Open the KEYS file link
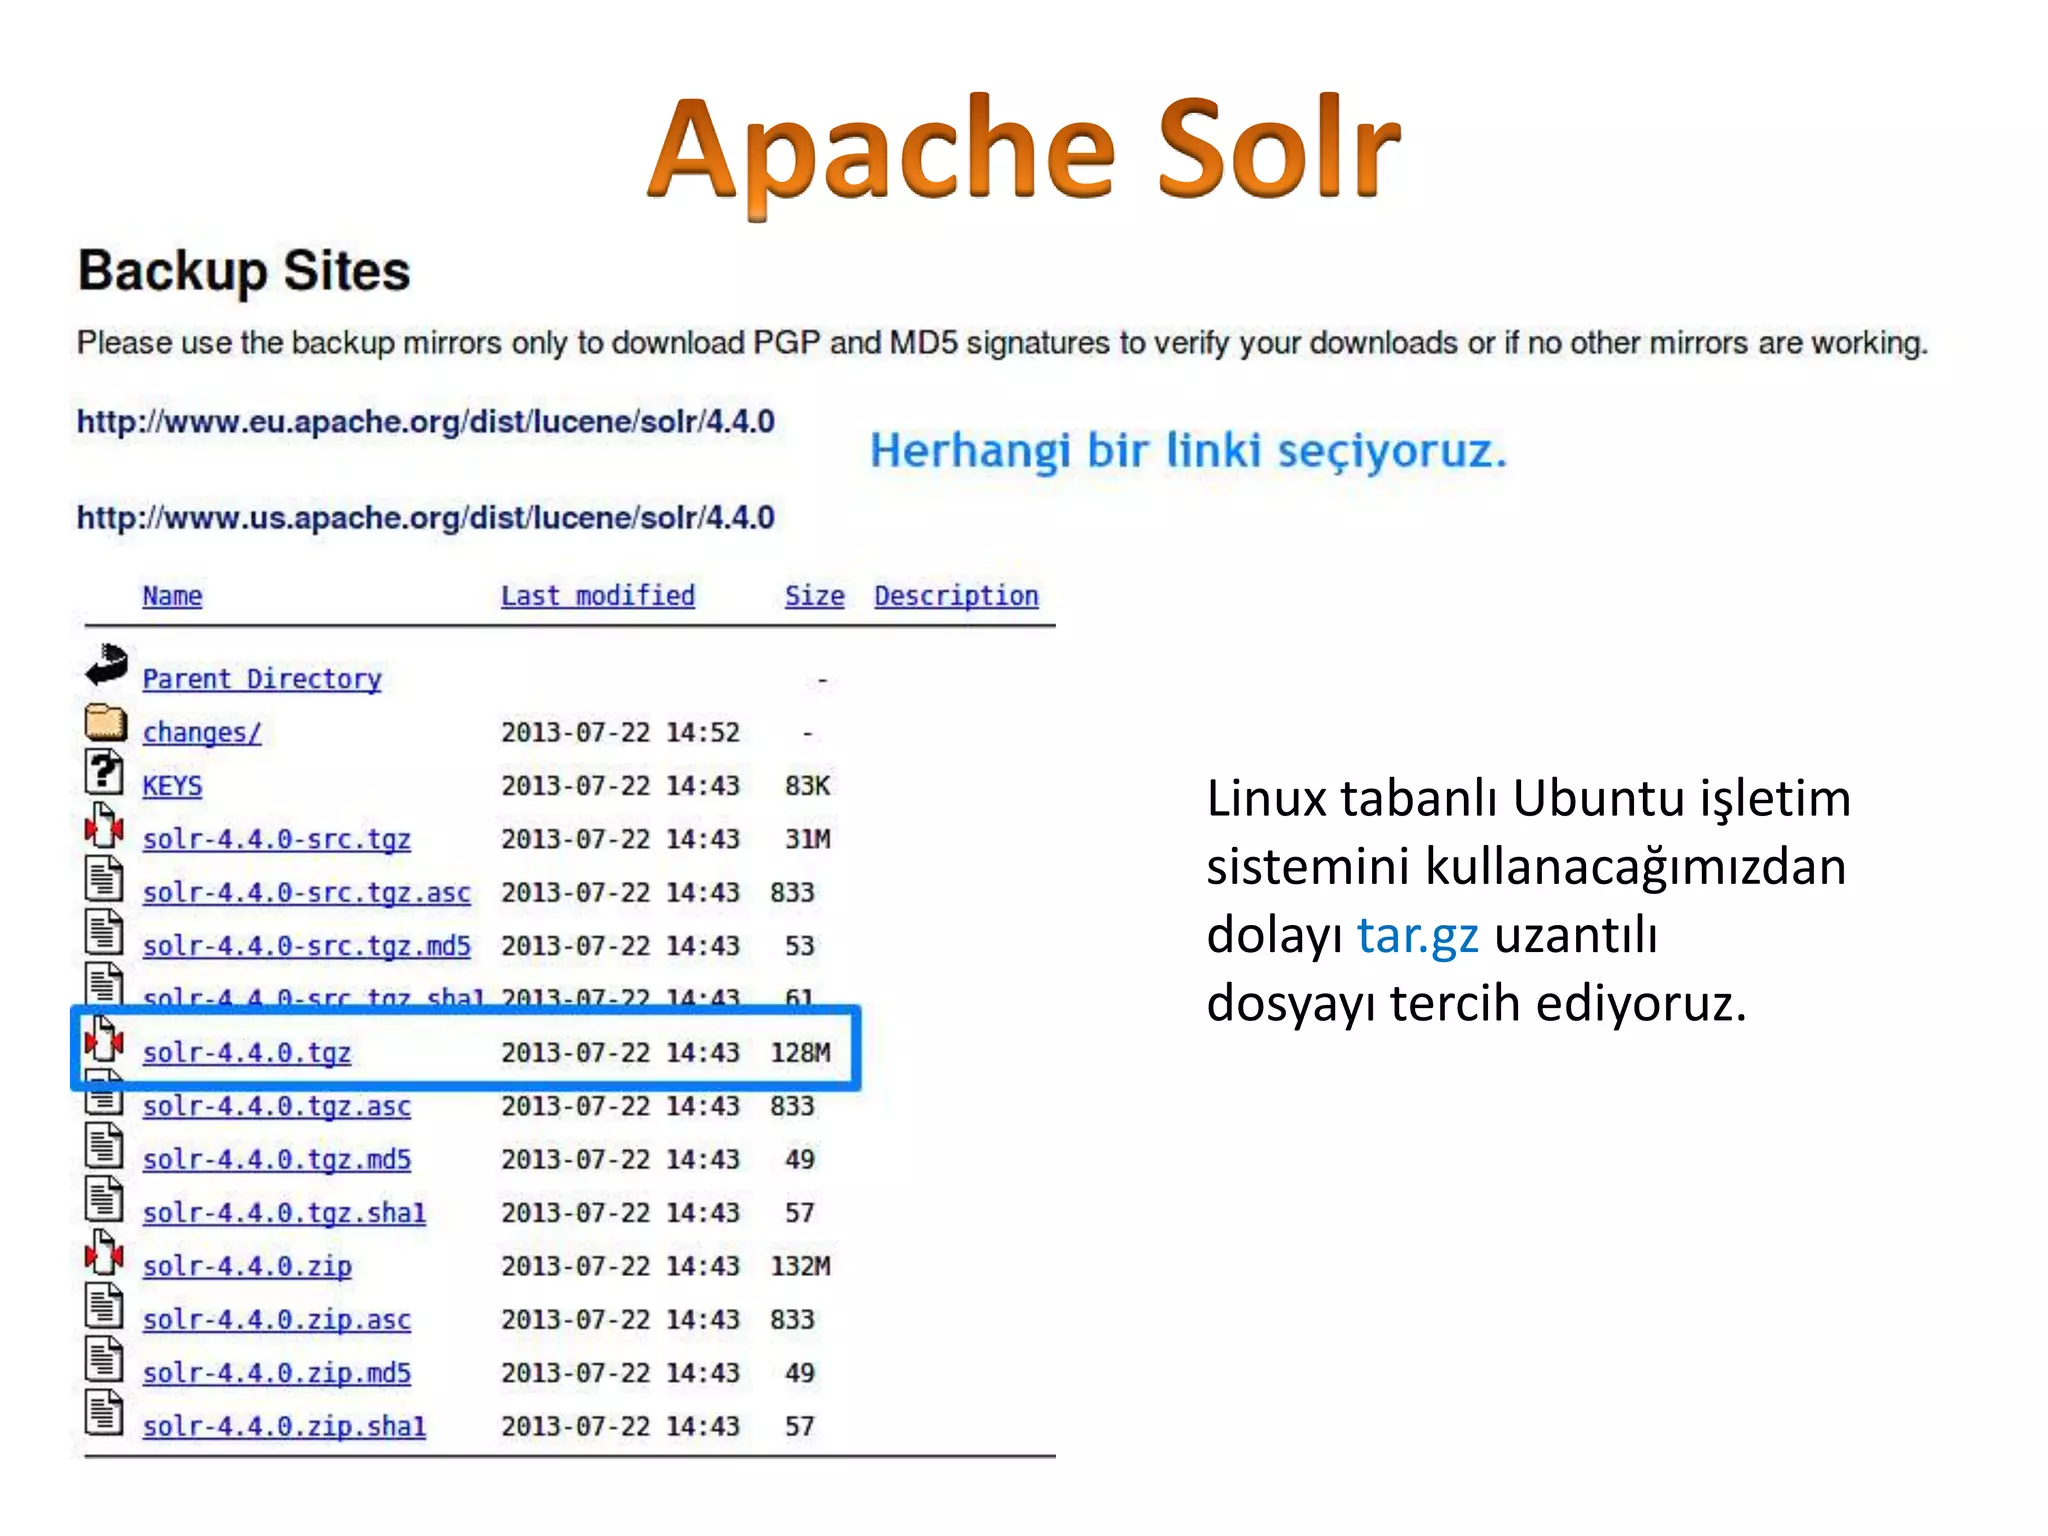The image size is (2048, 1536). pos(172,786)
